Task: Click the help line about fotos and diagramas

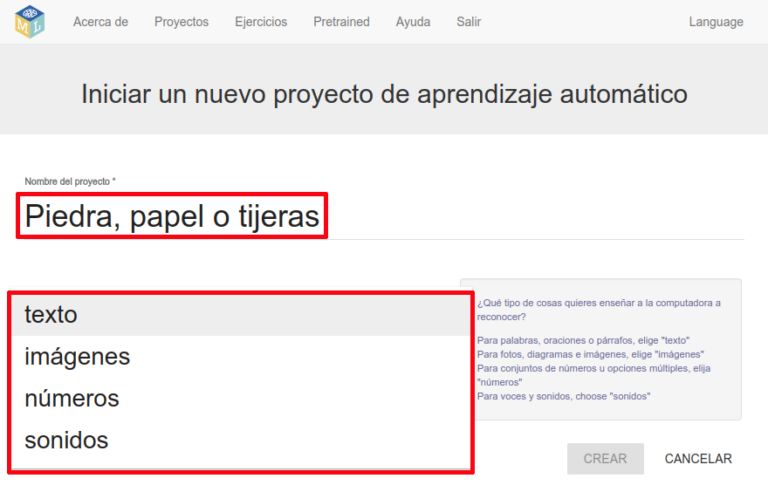Action: 590,354
